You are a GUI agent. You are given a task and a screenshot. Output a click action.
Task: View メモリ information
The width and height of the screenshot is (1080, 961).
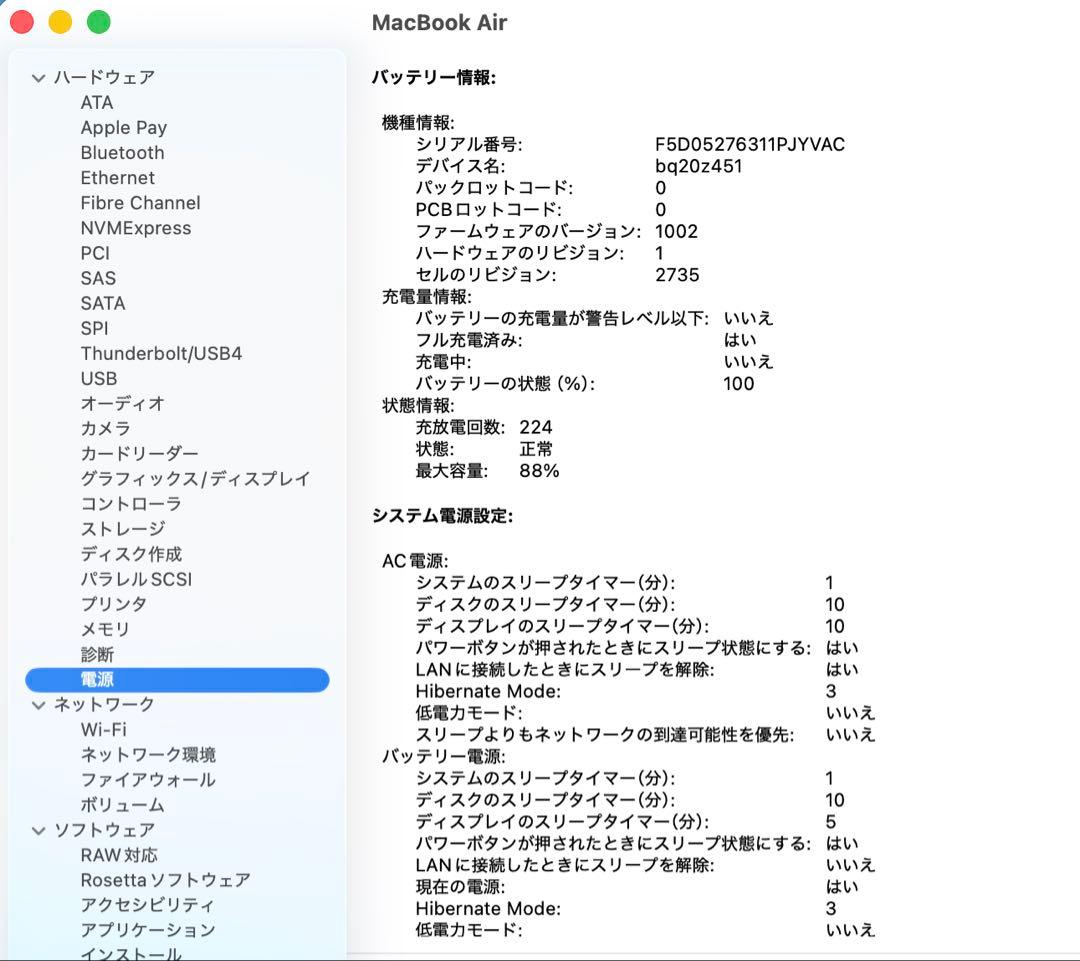[103, 629]
